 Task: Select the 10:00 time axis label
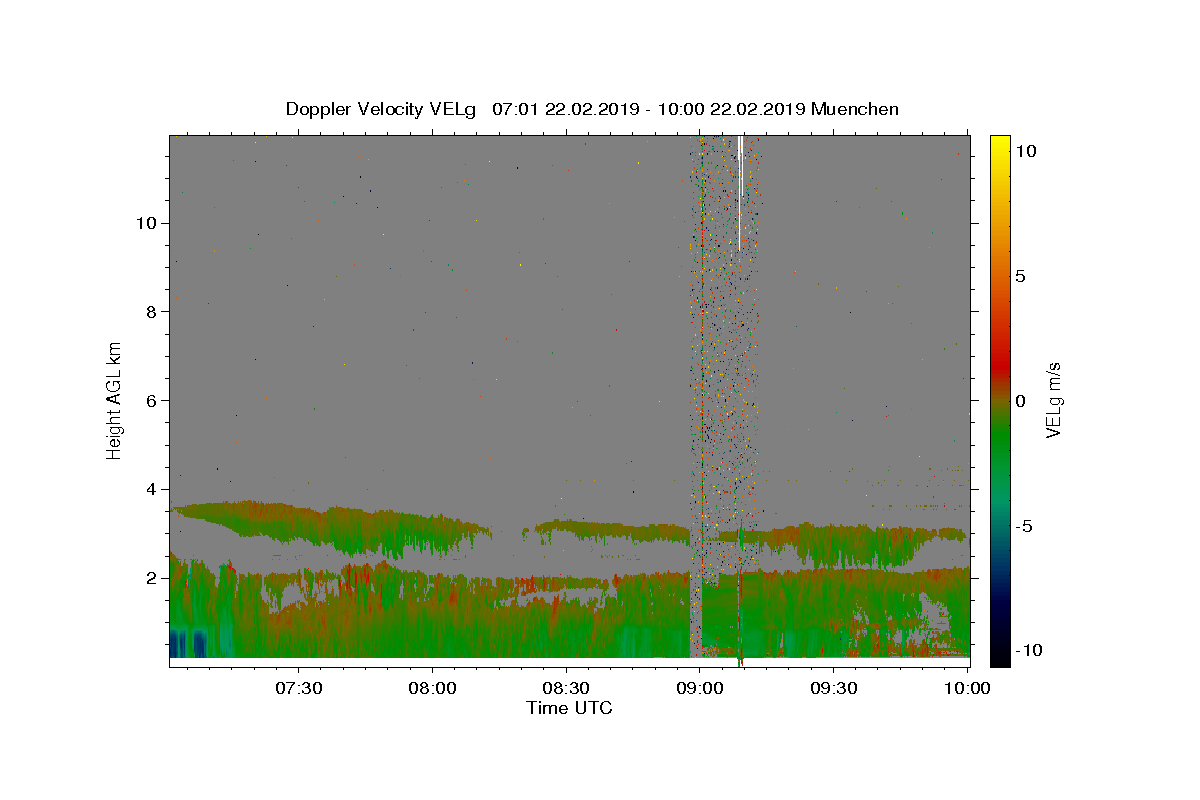(967, 688)
